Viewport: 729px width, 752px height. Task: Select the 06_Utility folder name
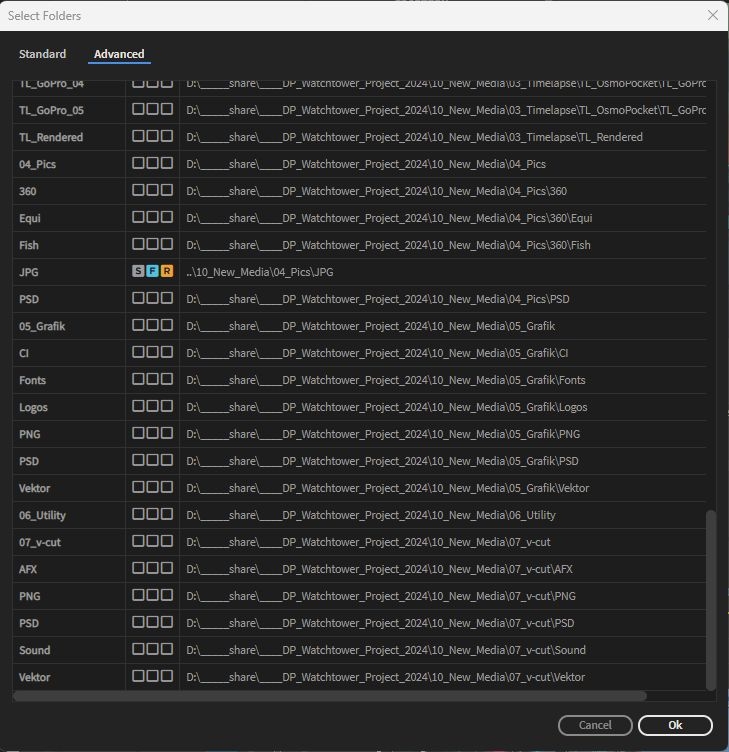[43, 515]
